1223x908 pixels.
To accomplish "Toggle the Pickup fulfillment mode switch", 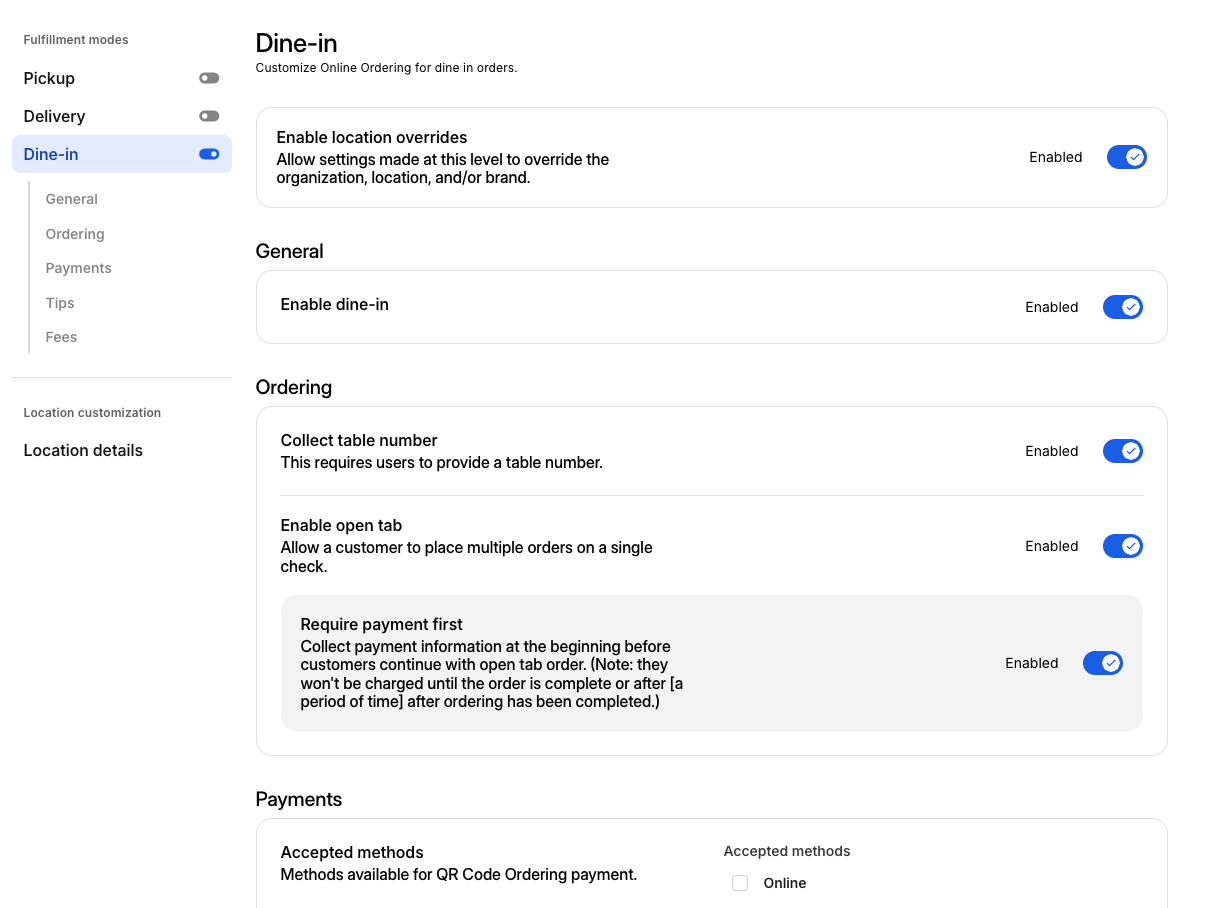I will pyautogui.click(x=208, y=78).
